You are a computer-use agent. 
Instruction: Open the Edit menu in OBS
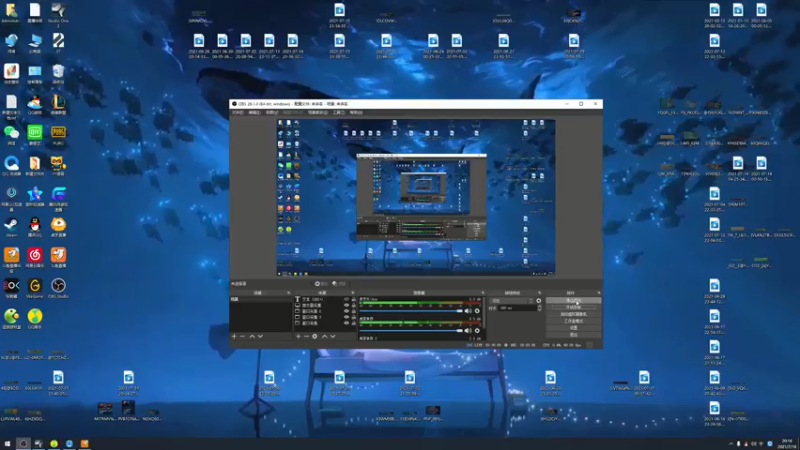[255, 112]
